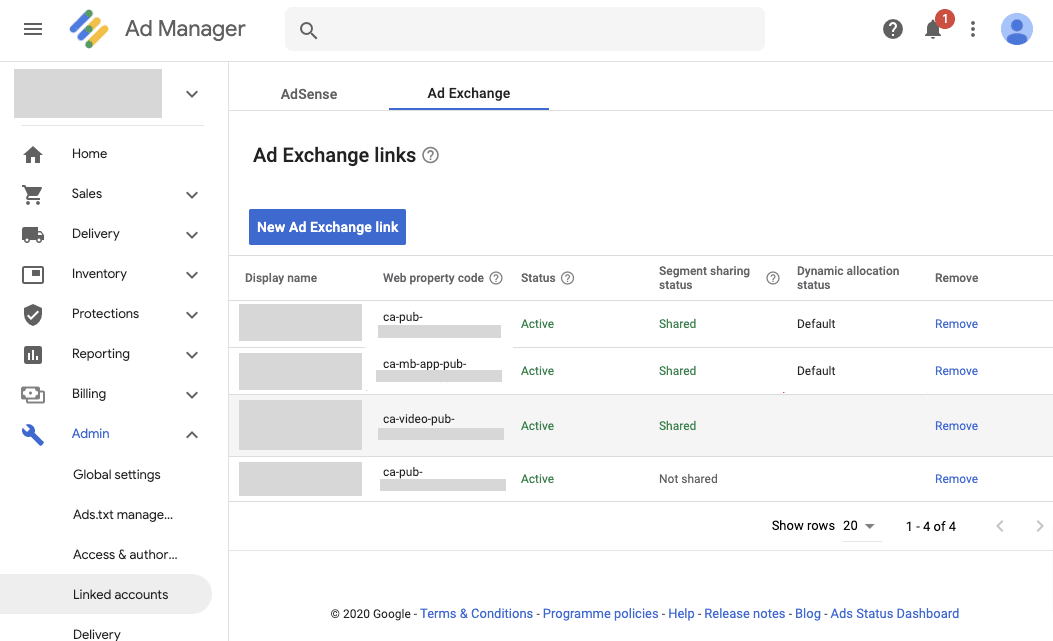This screenshot has height=641, width=1053.
Task: Switch to the AdSense tab
Action: coord(309,94)
